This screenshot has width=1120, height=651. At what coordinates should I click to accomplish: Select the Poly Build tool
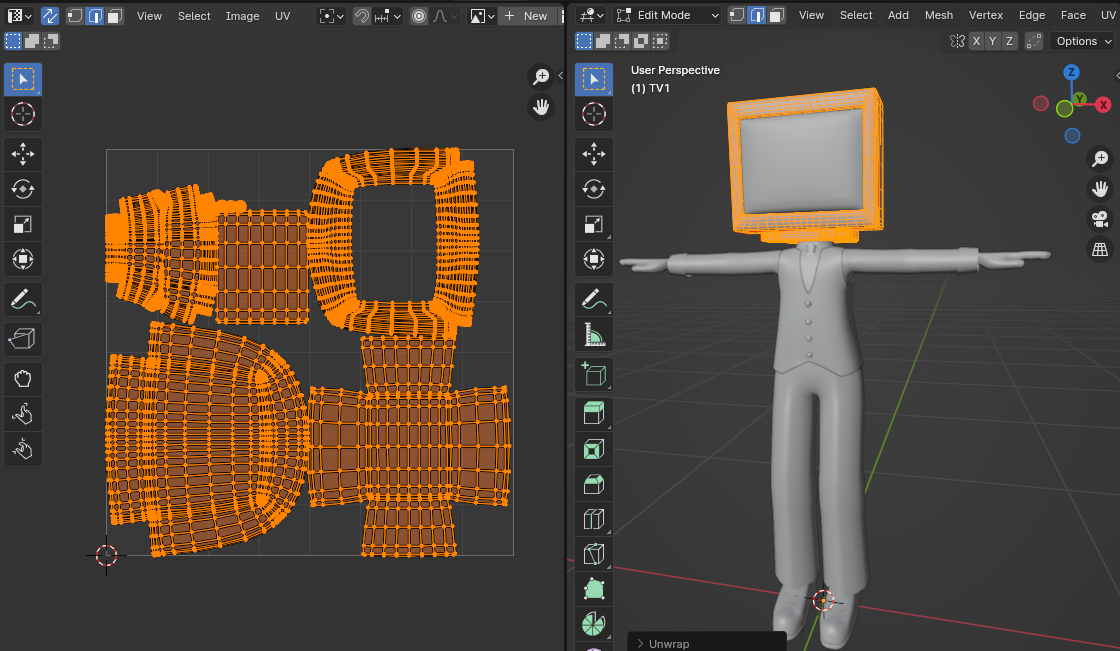(594, 590)
